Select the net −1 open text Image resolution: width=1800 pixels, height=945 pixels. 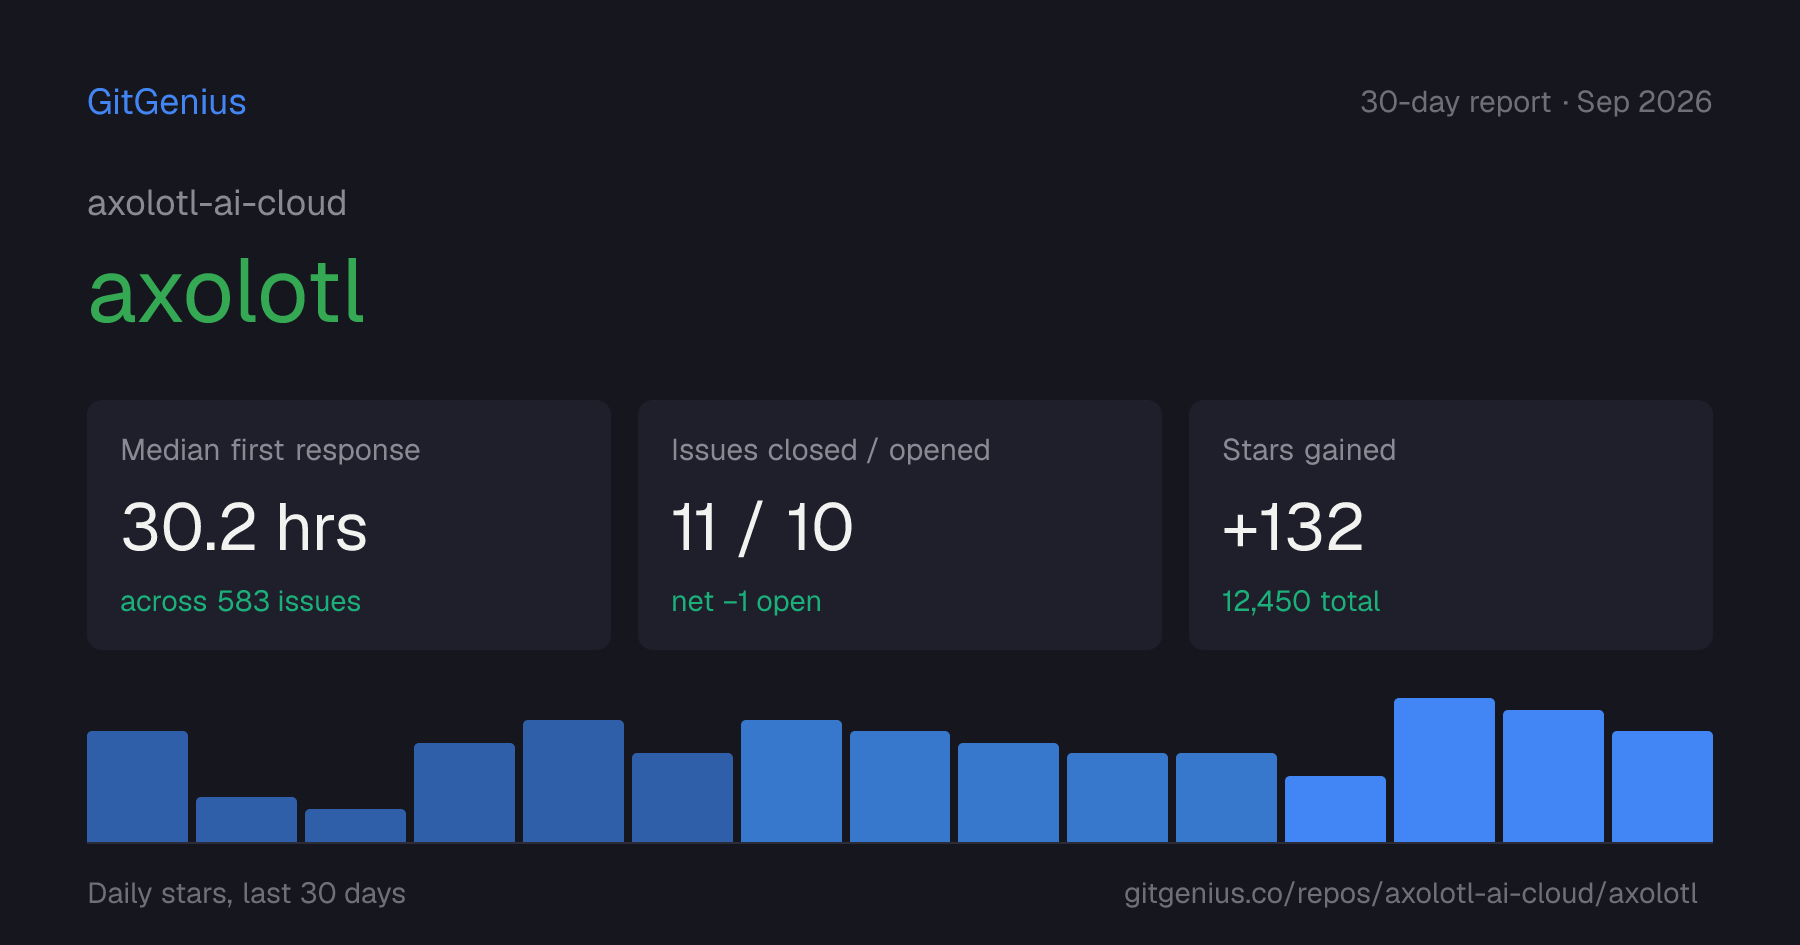(x=746, y=601)
